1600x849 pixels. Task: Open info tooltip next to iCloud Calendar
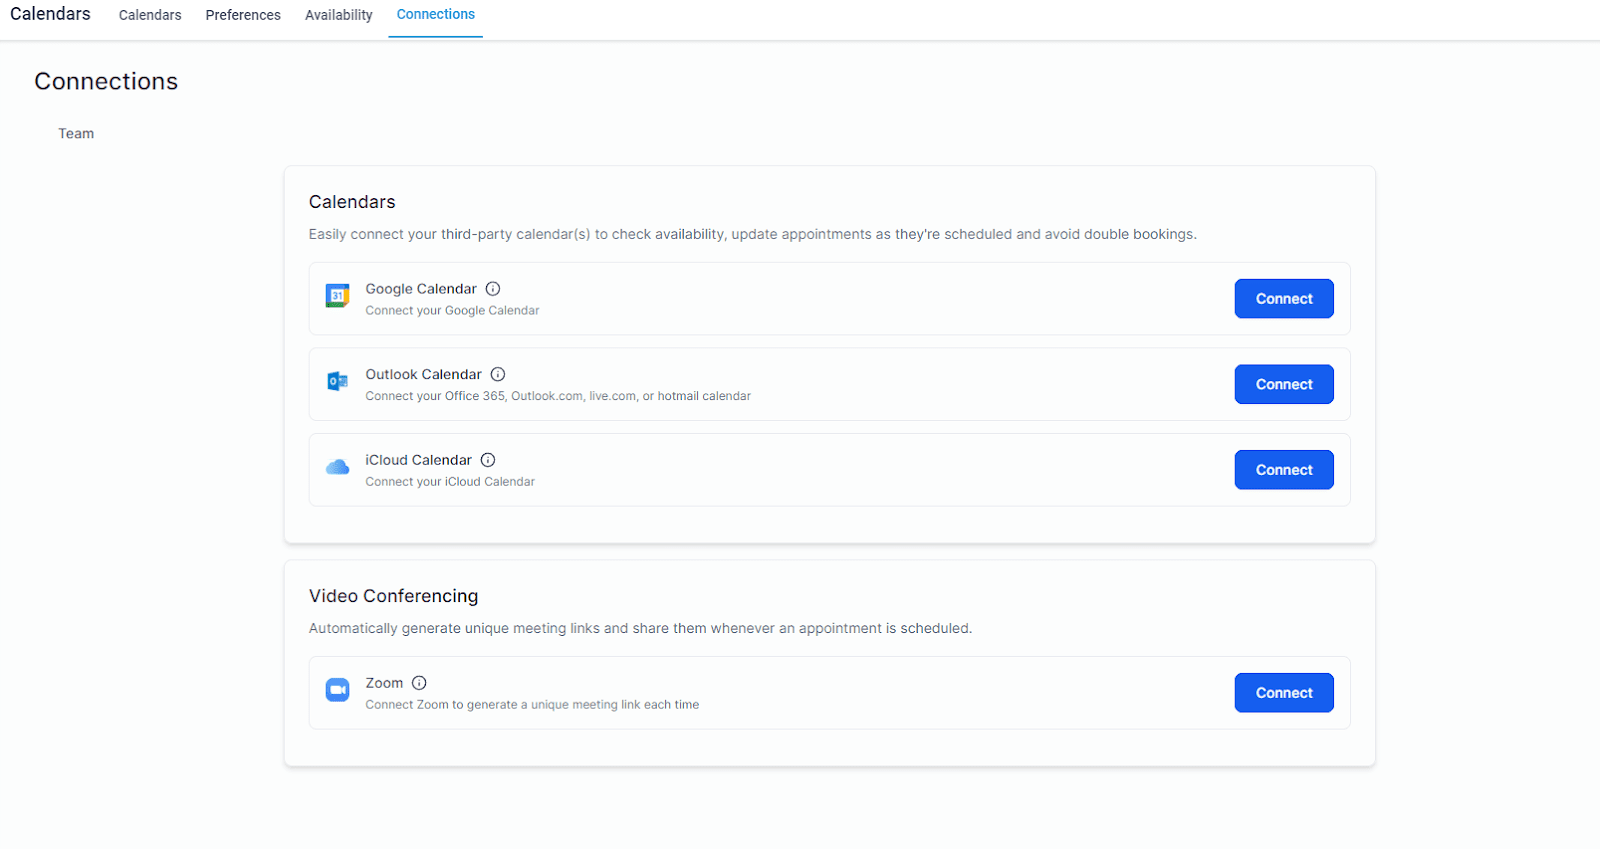[488, 460]
